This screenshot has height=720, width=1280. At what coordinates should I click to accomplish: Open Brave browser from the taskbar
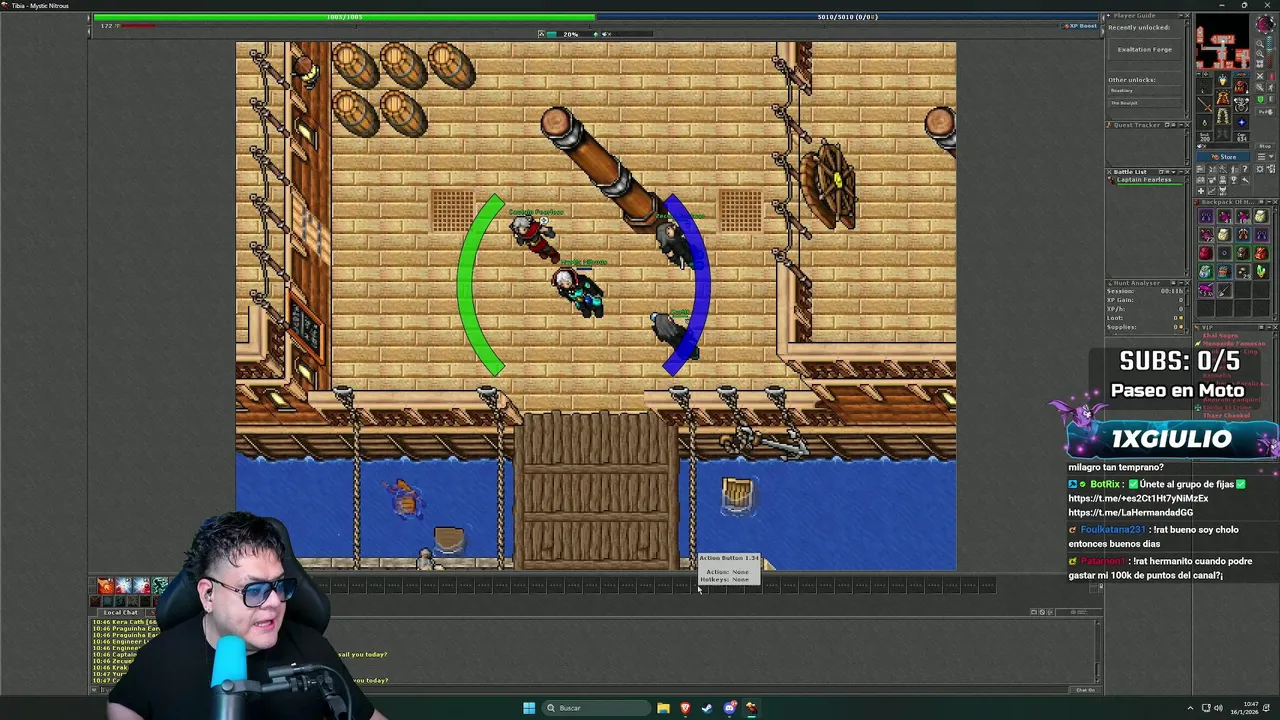(x=685, y=708)
